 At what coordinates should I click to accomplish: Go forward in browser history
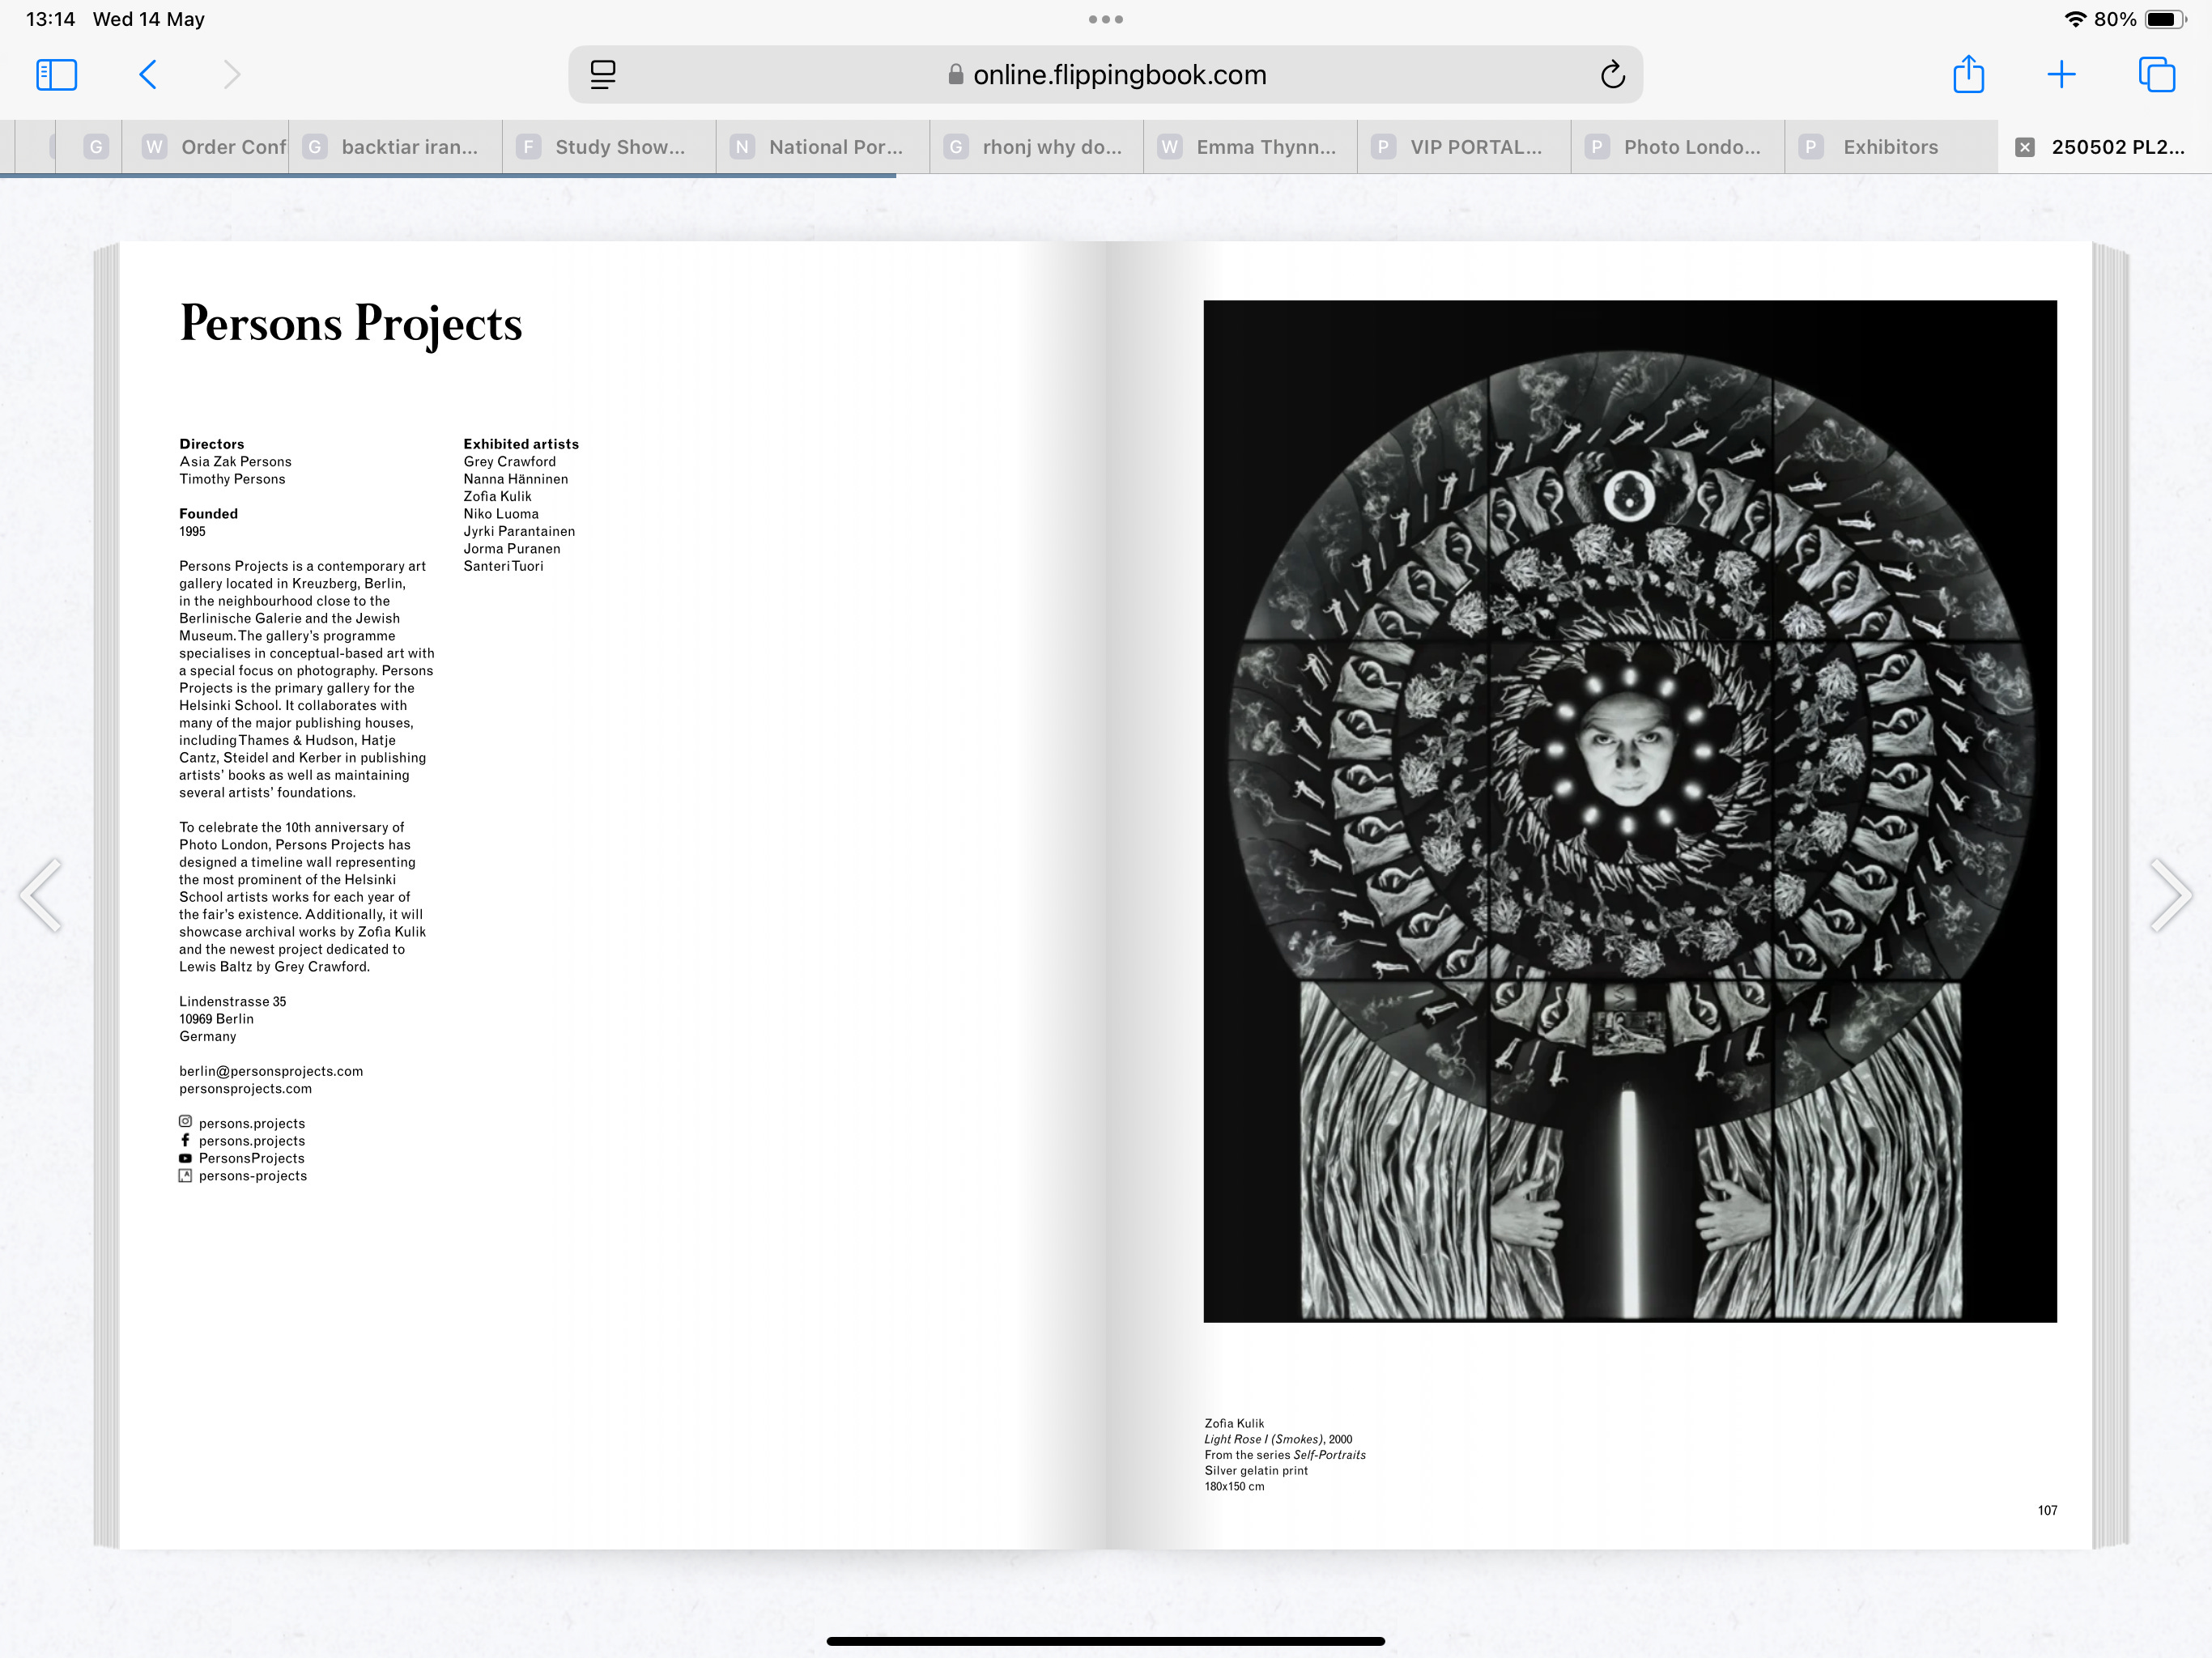click(232, 75)
